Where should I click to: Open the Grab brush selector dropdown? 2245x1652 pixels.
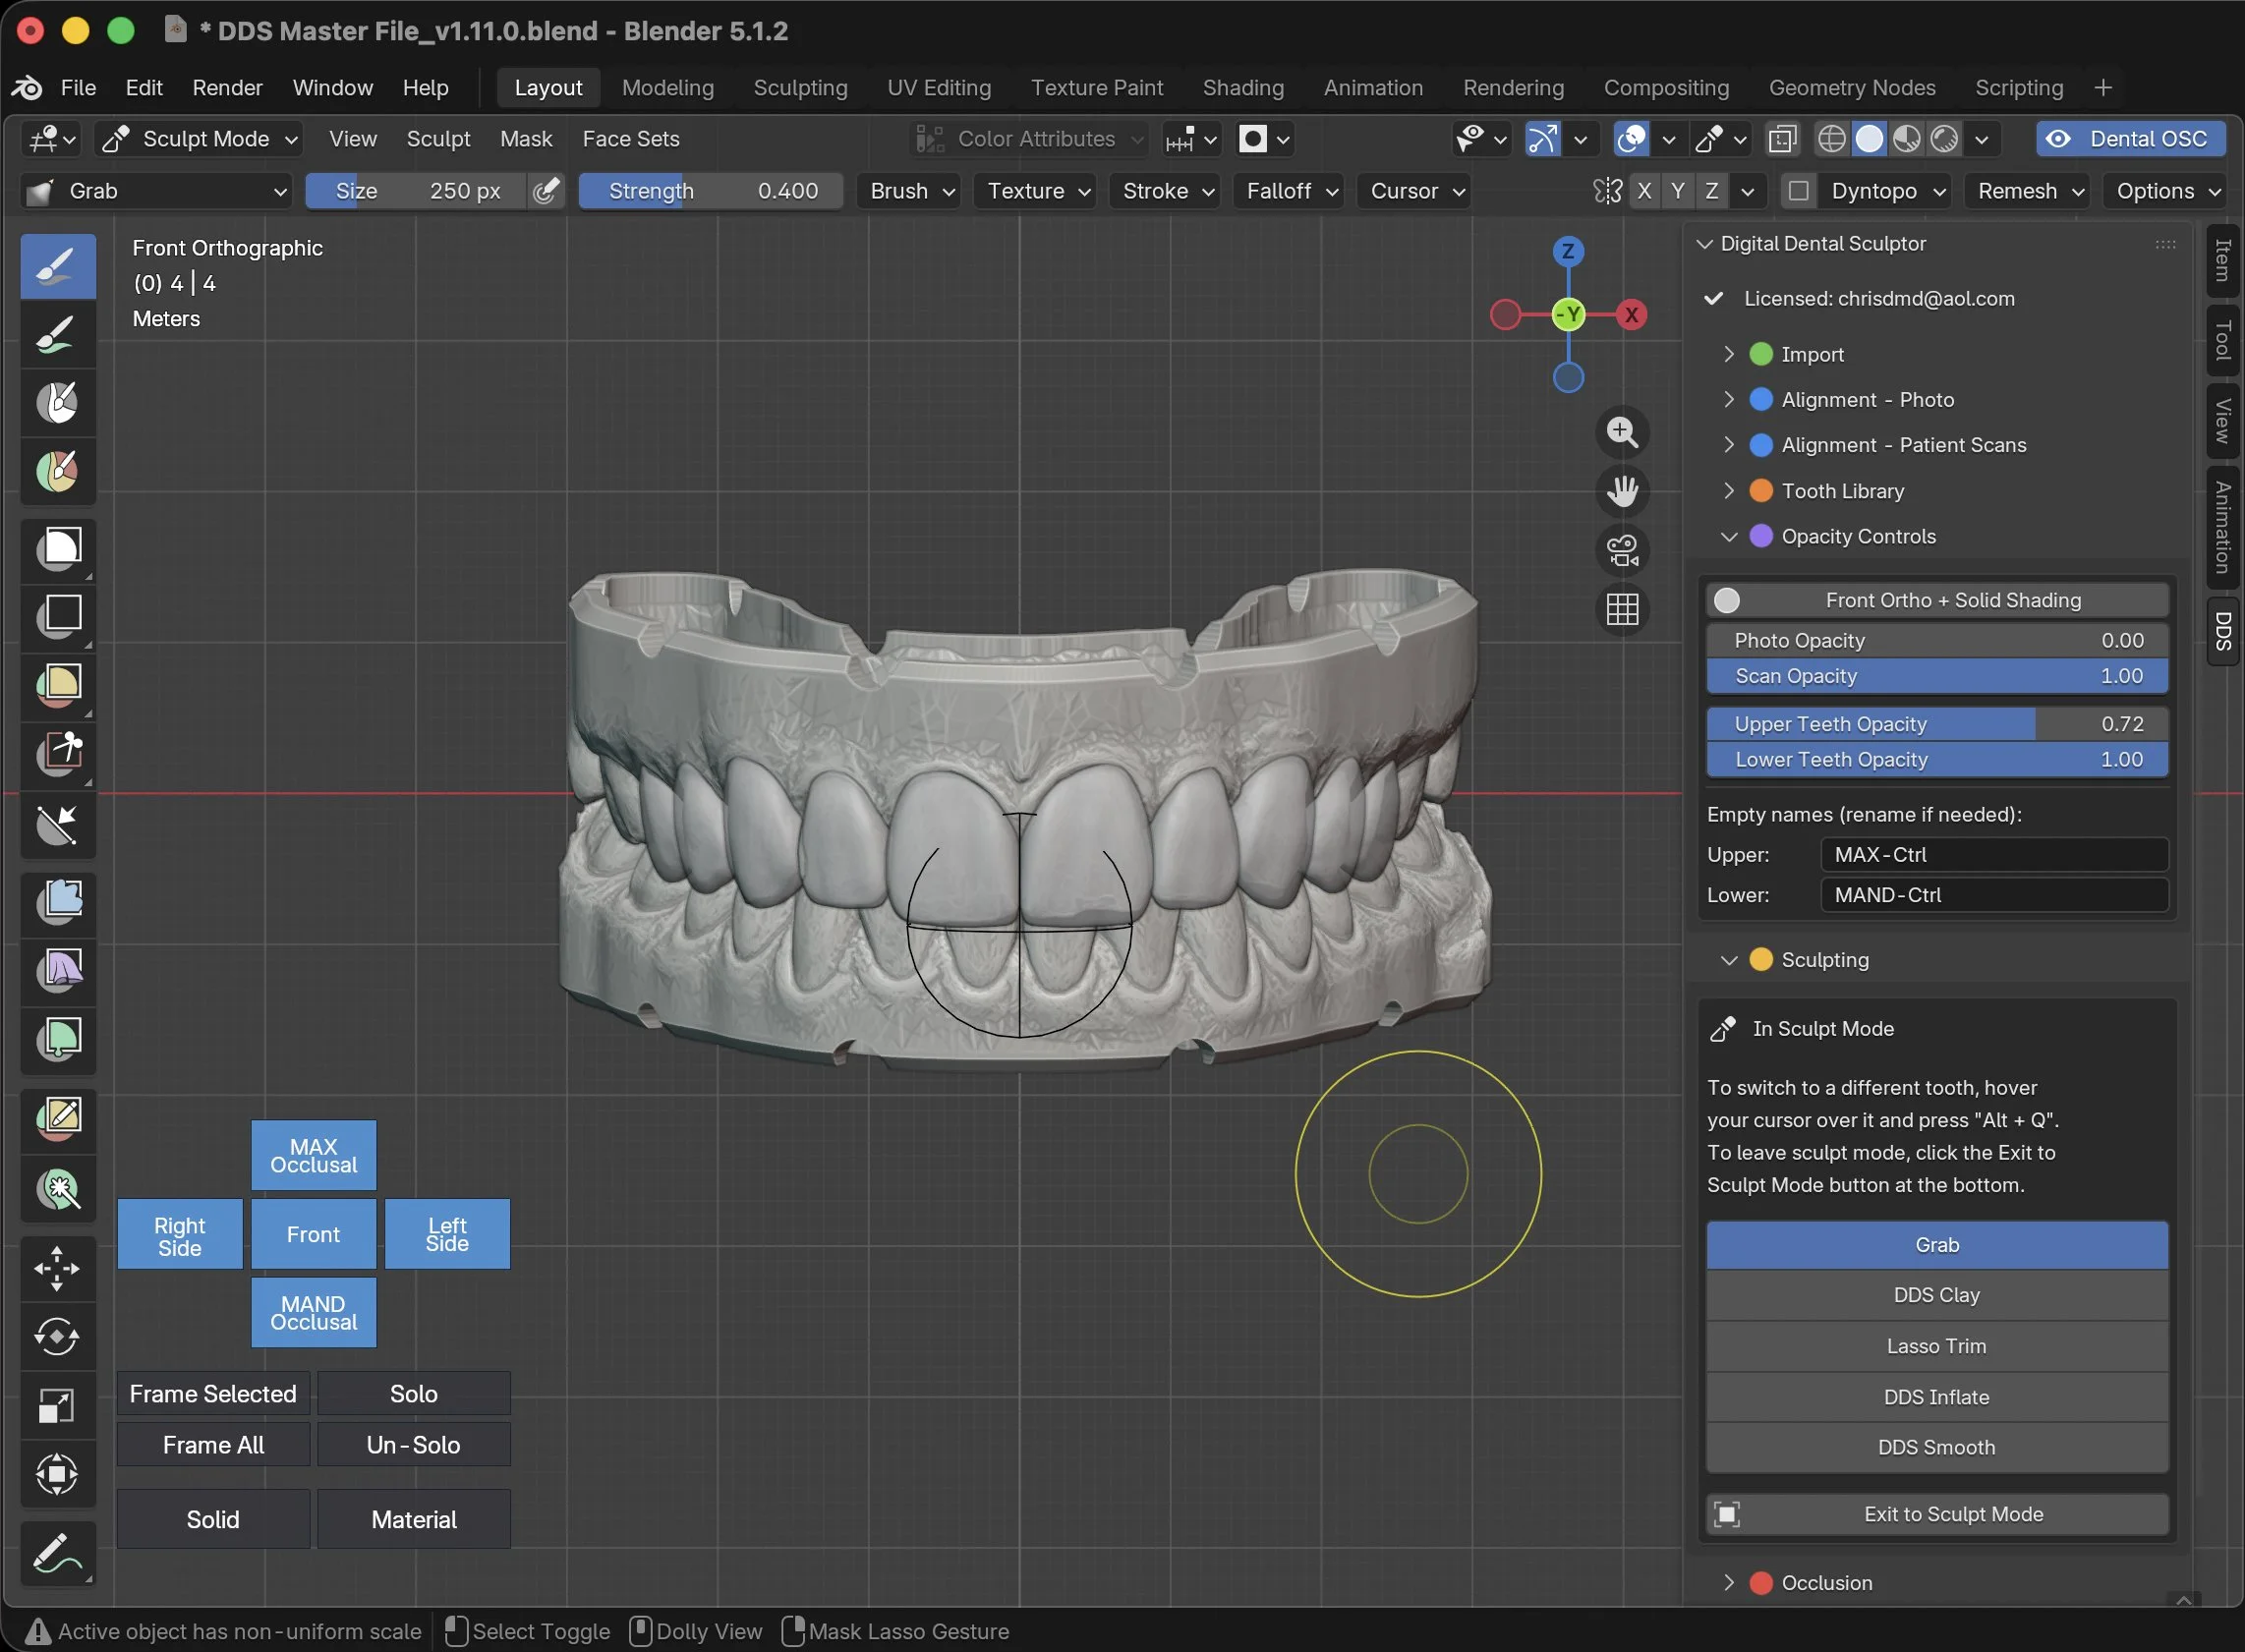coord(157,191)
